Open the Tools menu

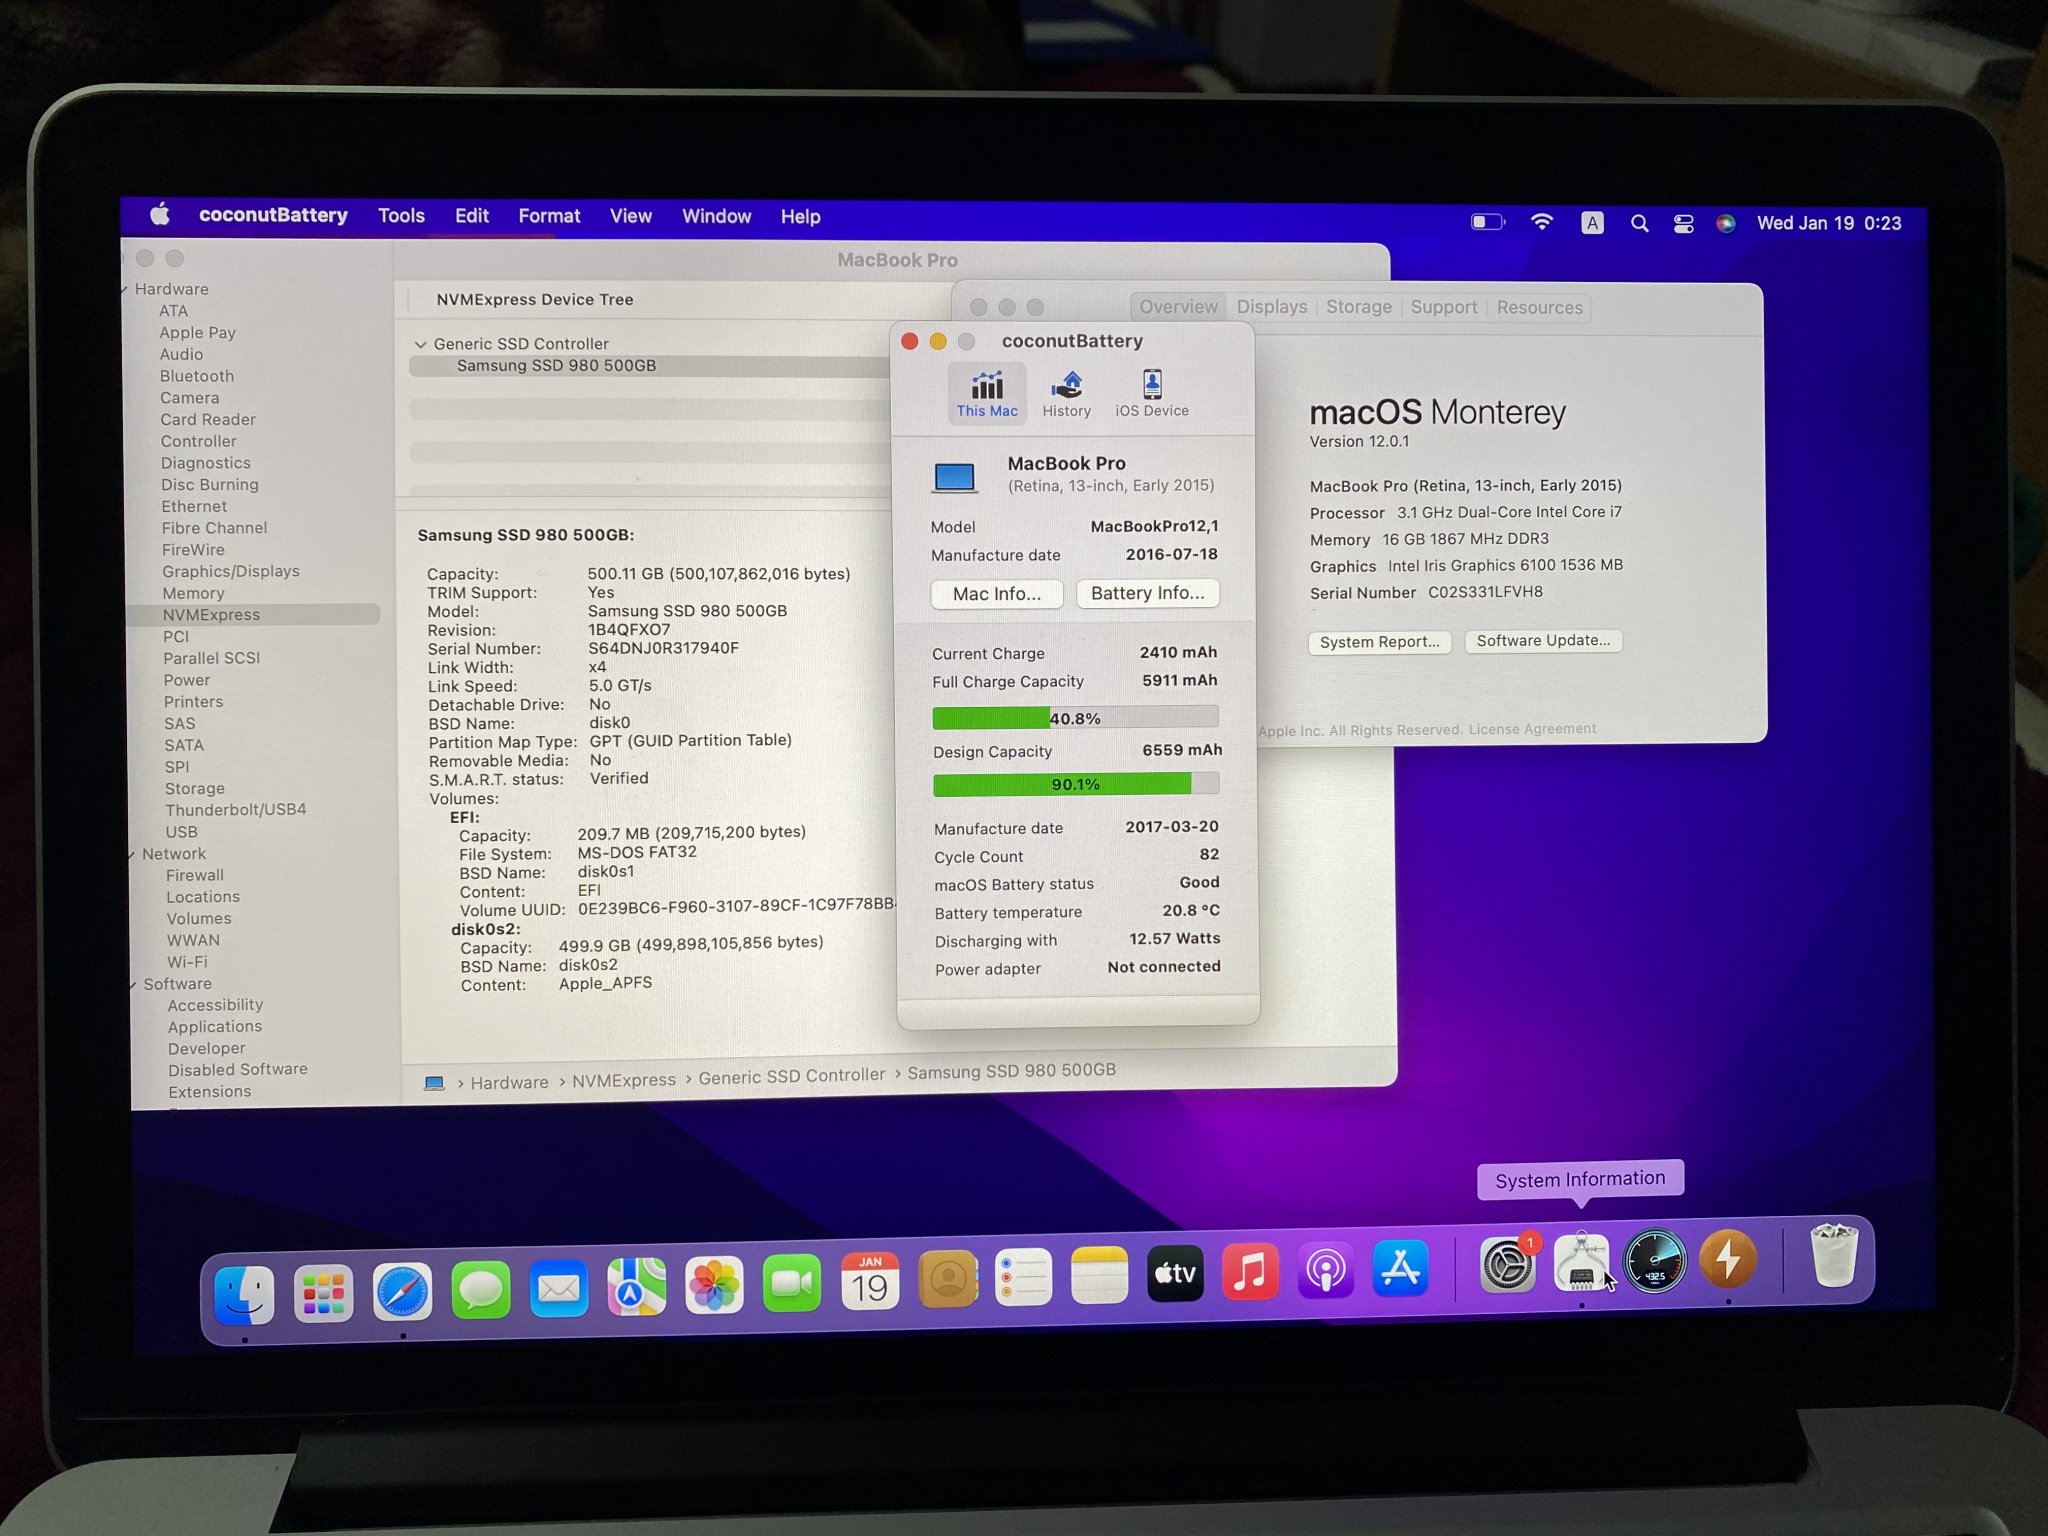coord(401,216)
